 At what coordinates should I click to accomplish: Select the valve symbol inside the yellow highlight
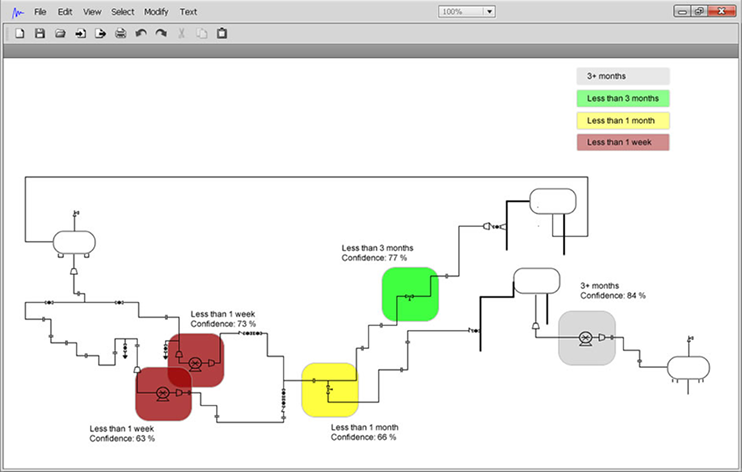(x=329, y=389)
